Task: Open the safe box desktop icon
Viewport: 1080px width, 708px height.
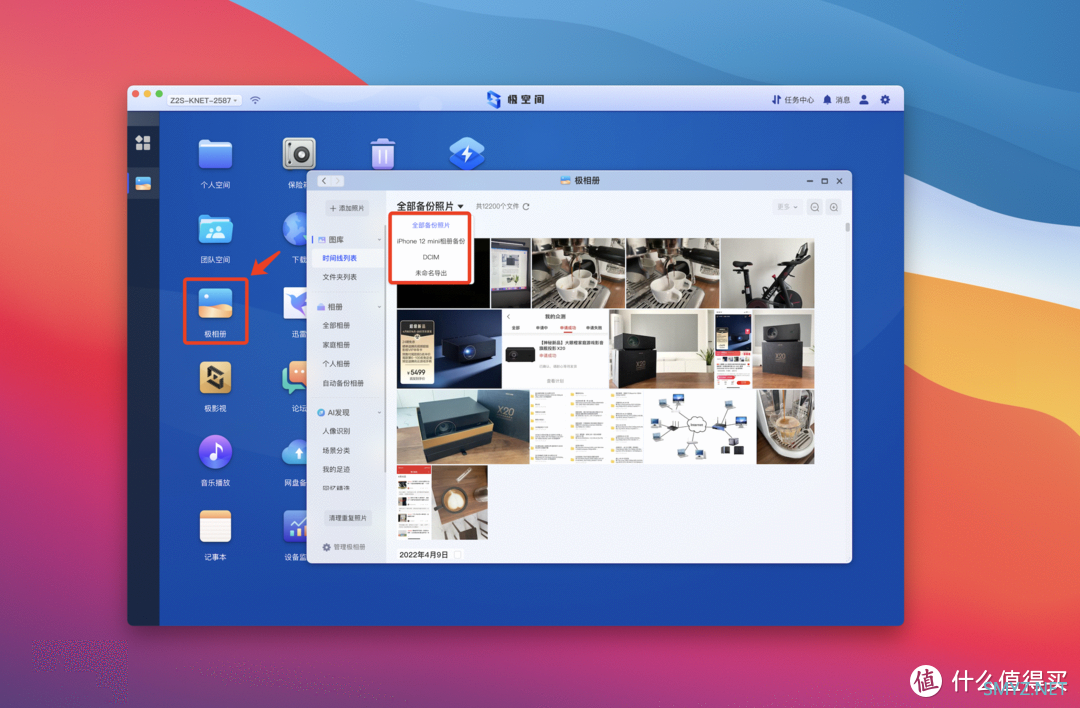Action: click(299, 154)
